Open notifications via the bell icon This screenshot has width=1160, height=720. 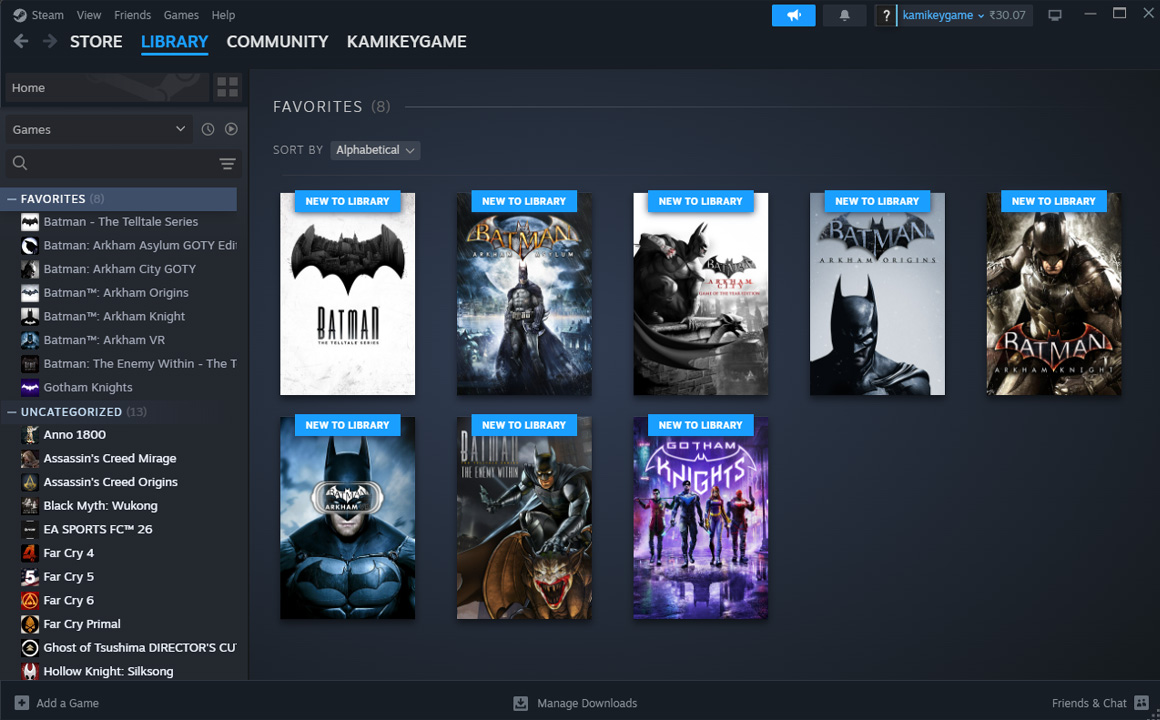(x=841, y=15)
